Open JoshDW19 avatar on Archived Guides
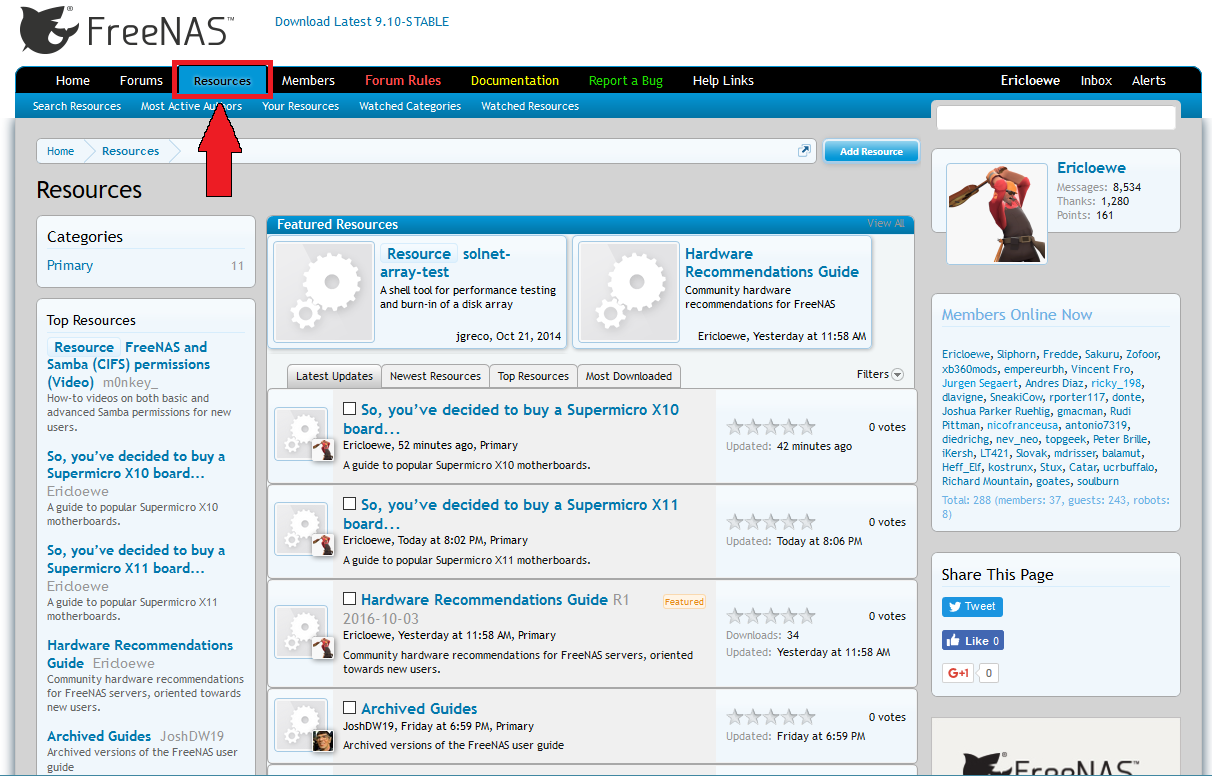 coord(322,740)
